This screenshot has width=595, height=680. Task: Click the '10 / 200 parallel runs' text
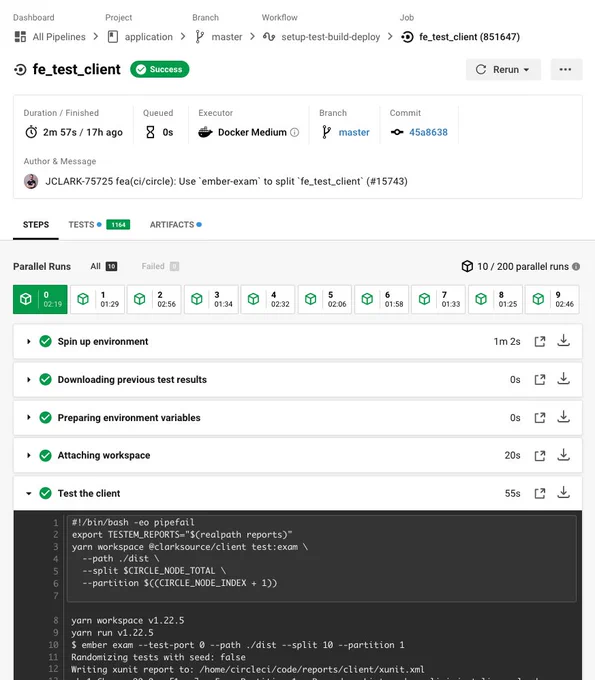(523, 266)
